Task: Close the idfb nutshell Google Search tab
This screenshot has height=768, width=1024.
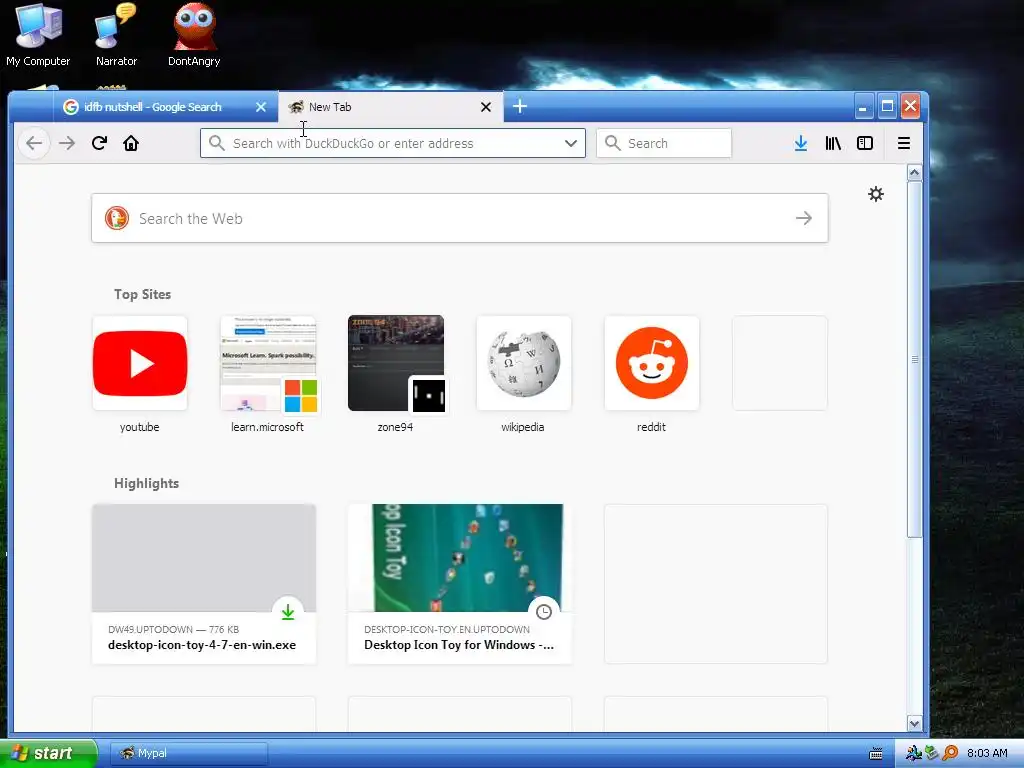Action: 261,107
